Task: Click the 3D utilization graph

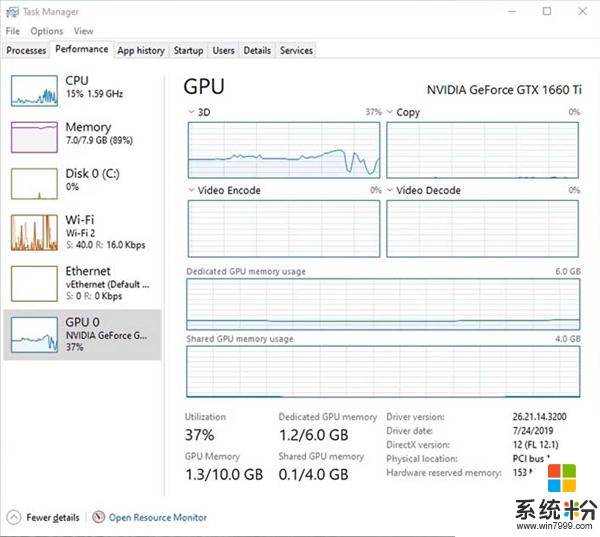Action: pyautogui.click(x=284, y=150)
